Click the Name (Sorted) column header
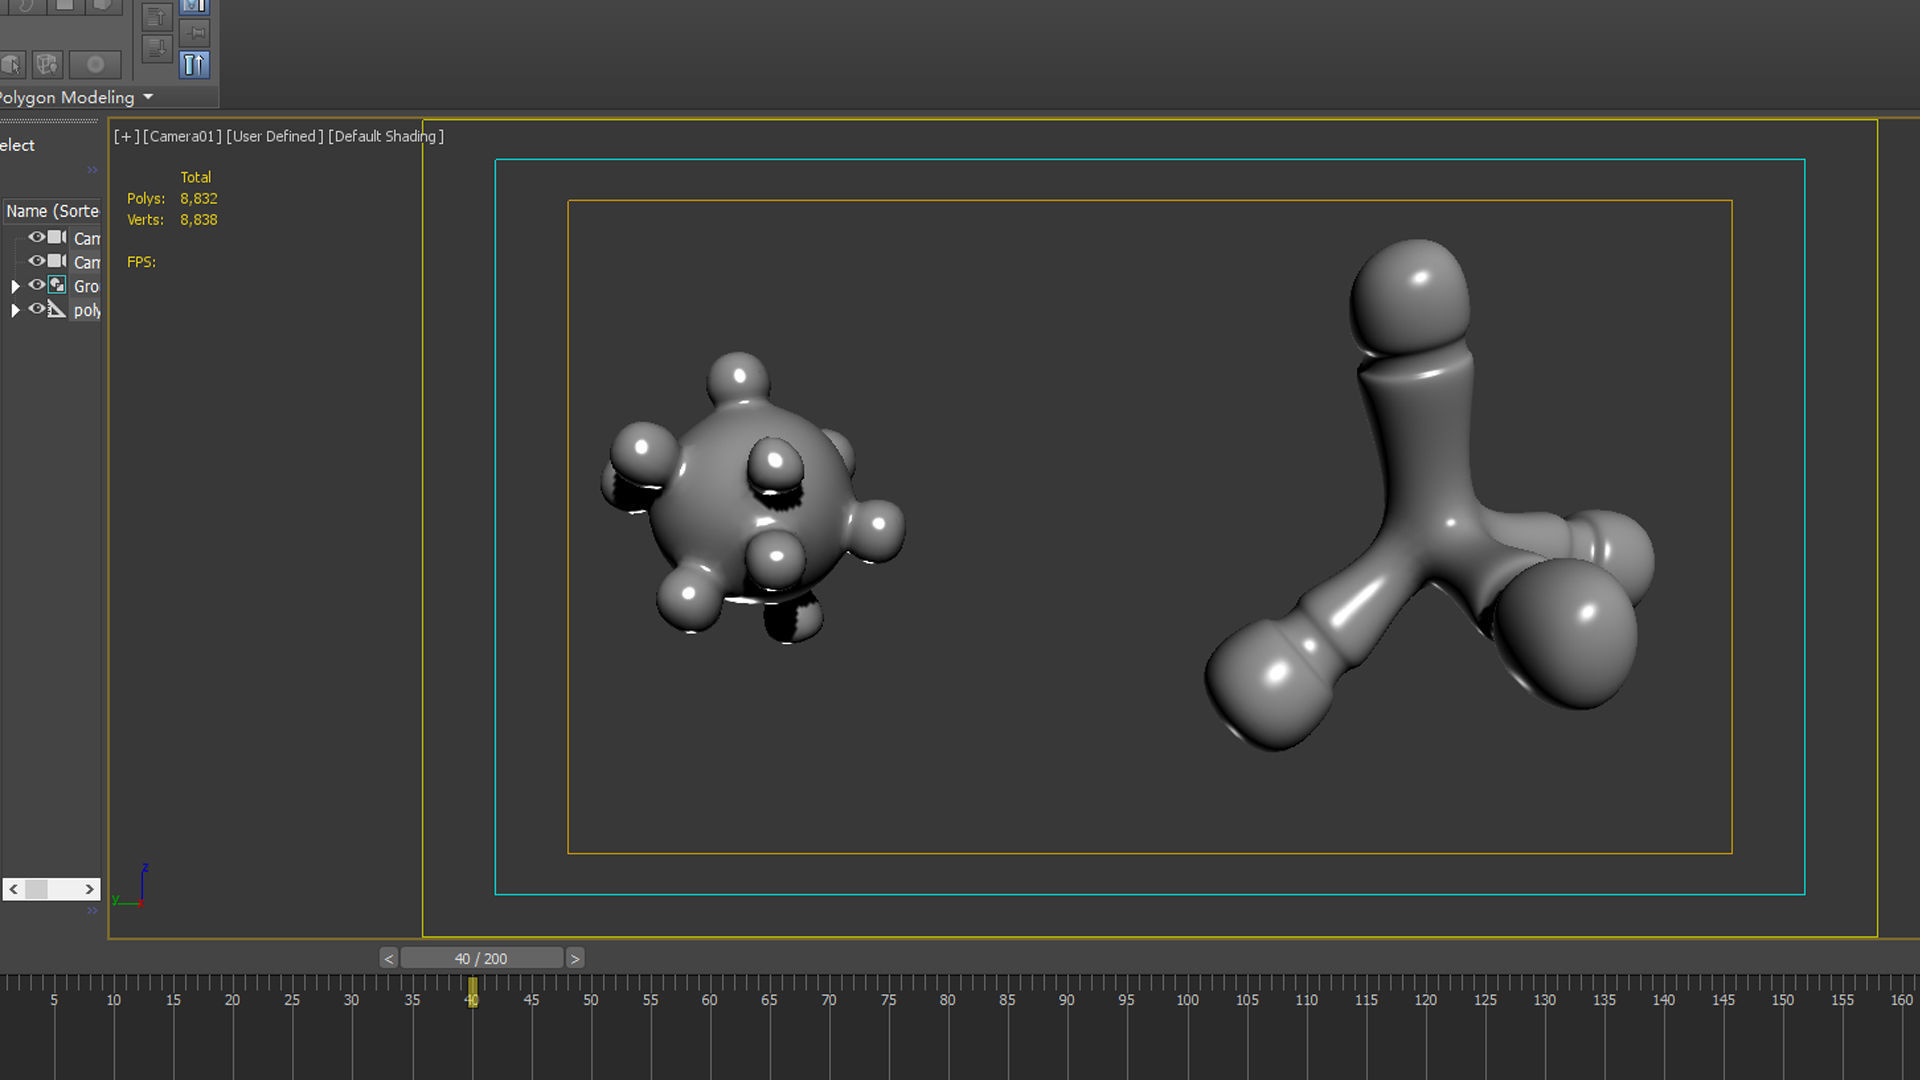Screen dimensions: 1920x1080 (x=52, y=211)
